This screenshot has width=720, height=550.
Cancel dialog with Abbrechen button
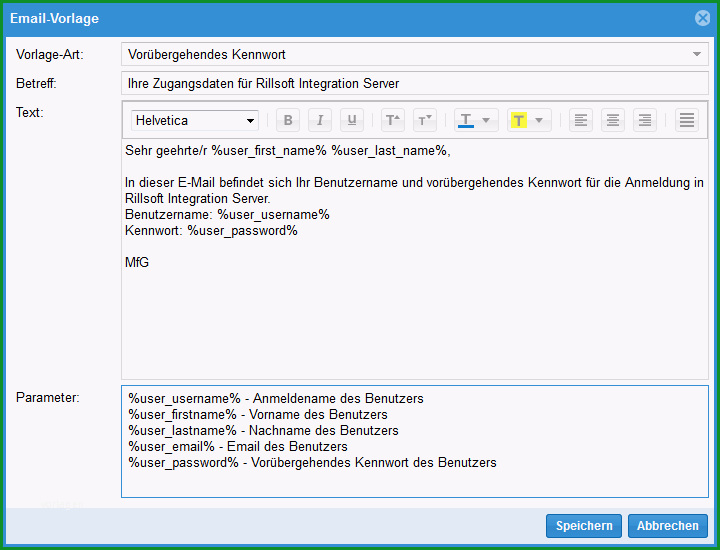(x=668, y=526)
